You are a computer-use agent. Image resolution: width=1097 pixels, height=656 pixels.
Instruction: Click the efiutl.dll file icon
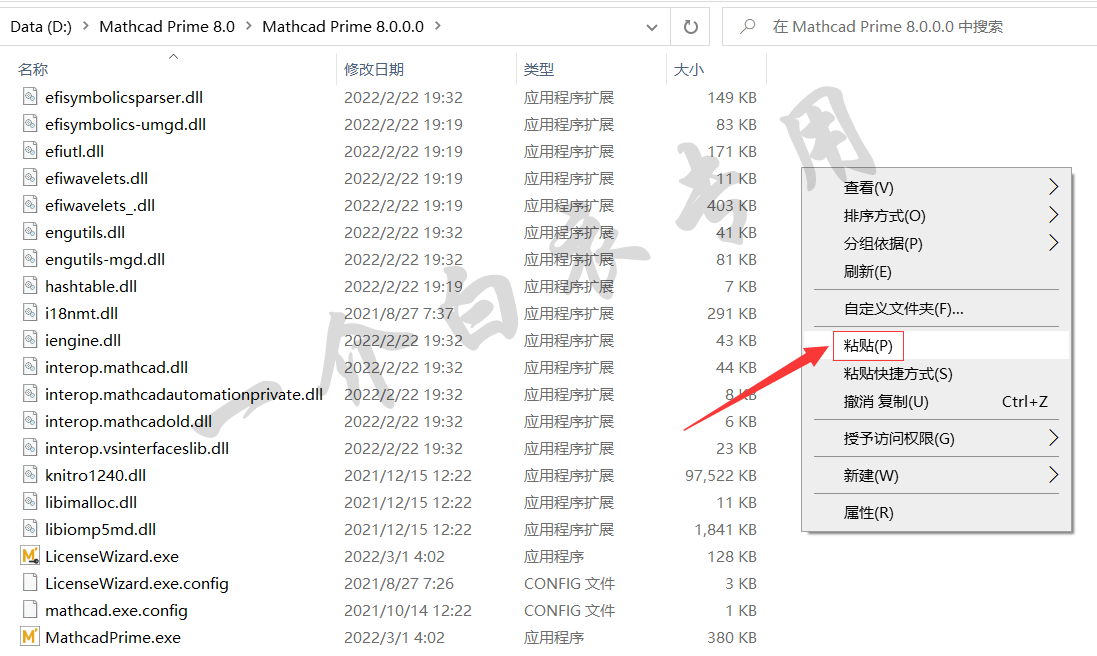[30, 150]
